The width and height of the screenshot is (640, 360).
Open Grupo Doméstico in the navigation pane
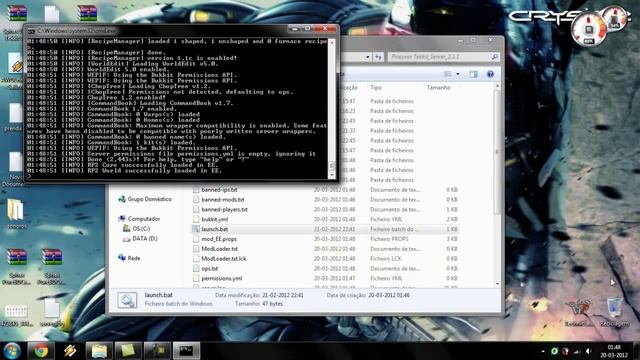pos(149,199)
